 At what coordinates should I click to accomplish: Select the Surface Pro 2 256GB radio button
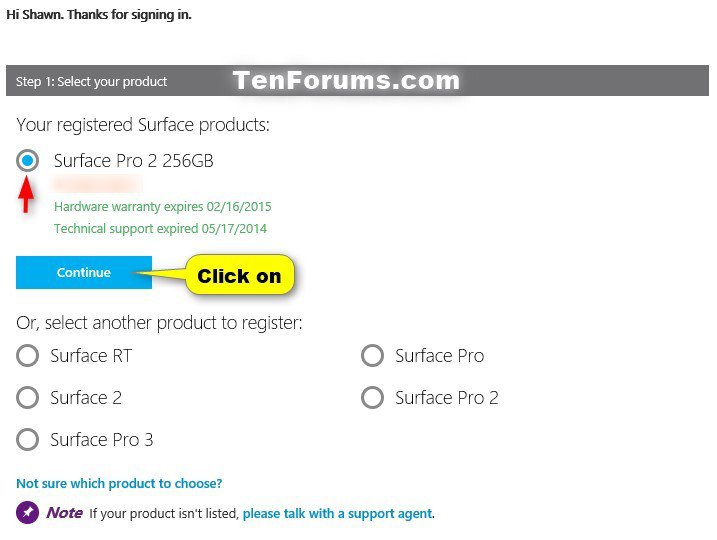tap(27, 160)
